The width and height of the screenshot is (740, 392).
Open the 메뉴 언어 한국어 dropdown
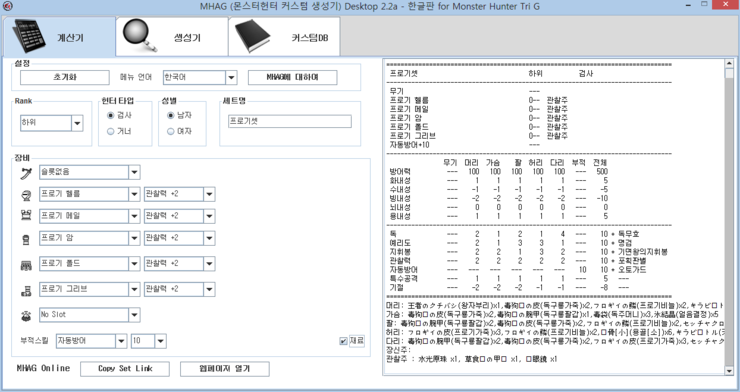(x=231, y=77)
